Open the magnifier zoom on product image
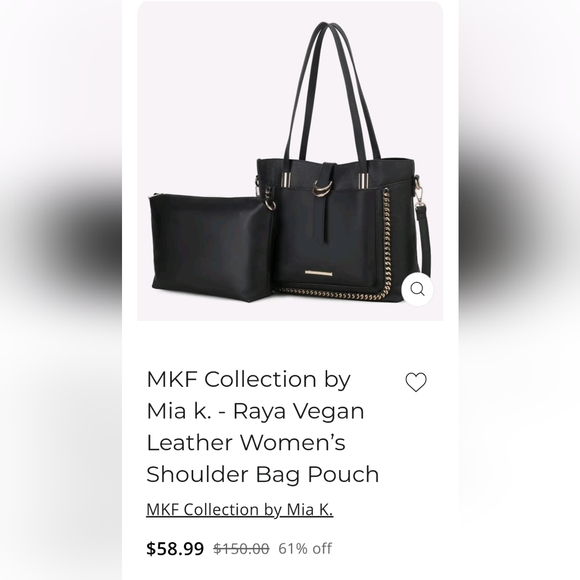Screen dimensions: 580x580 coord(418,289)
